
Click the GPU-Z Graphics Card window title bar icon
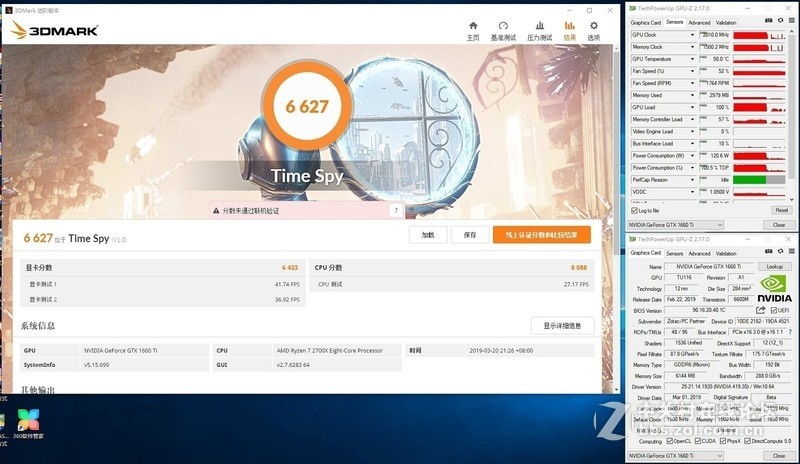(633, 239)
